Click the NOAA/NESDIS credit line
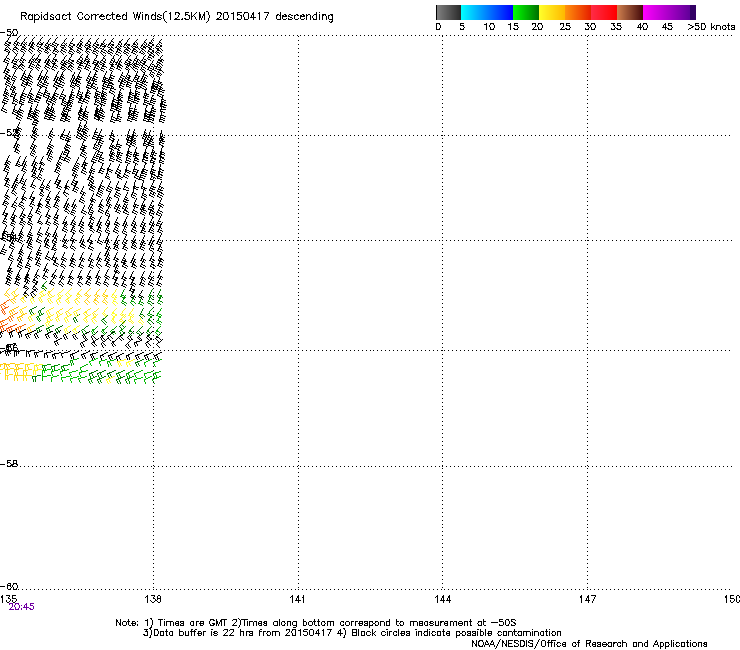The height and width of the screenshot is (650, 740). [x=589, y=644]
